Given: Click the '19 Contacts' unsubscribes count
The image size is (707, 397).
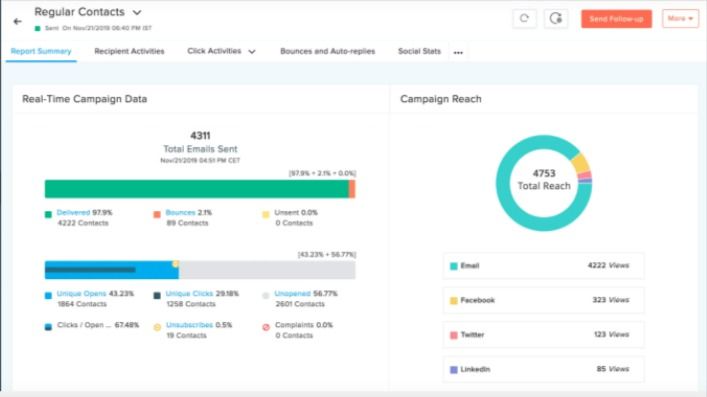Looking at the screenshot, I should [x=186, y=335].
